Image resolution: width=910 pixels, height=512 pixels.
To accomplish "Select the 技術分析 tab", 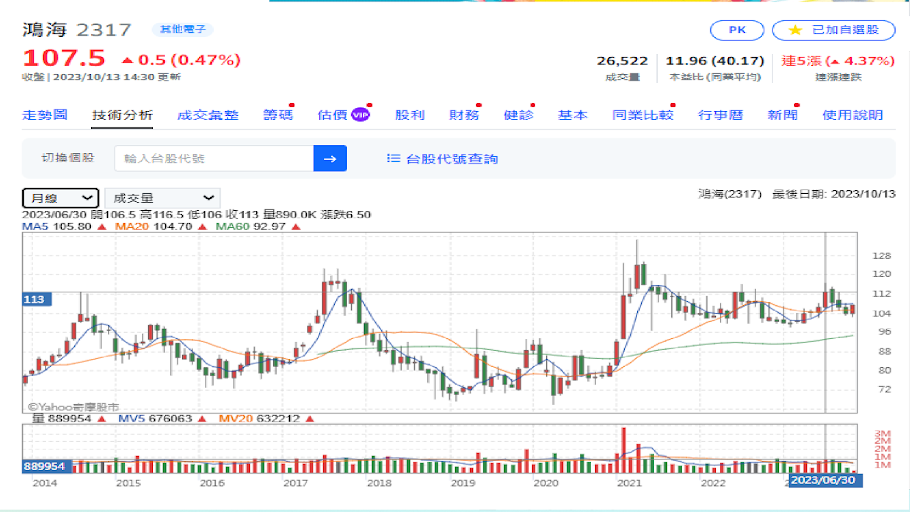I will 122,115.
